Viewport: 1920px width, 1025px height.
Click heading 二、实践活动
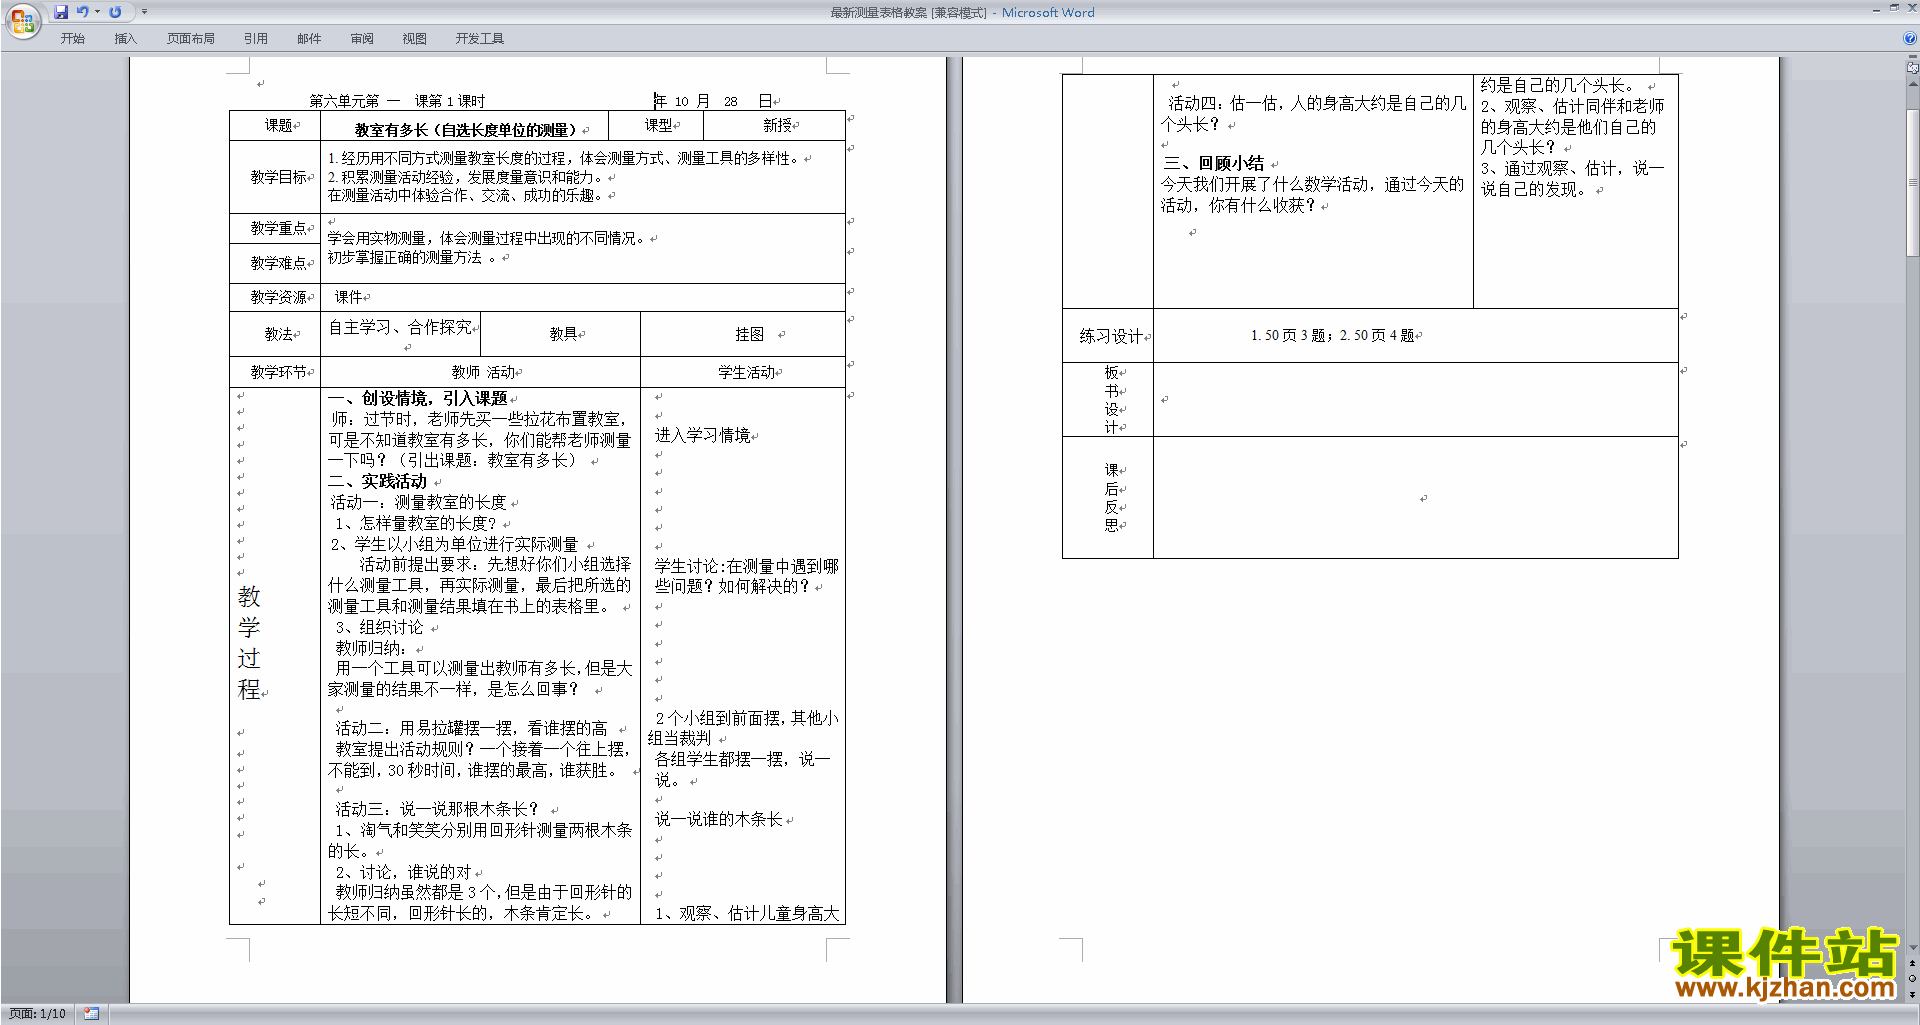(378, 482)
